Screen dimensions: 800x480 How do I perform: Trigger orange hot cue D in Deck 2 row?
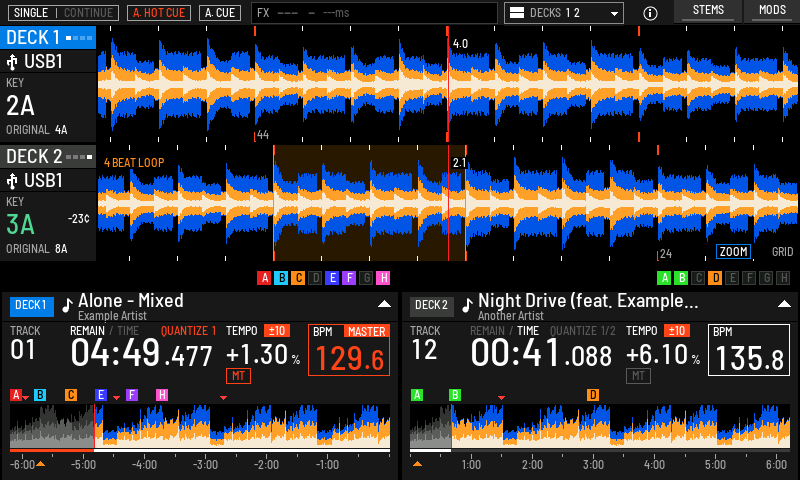point(715,278)
